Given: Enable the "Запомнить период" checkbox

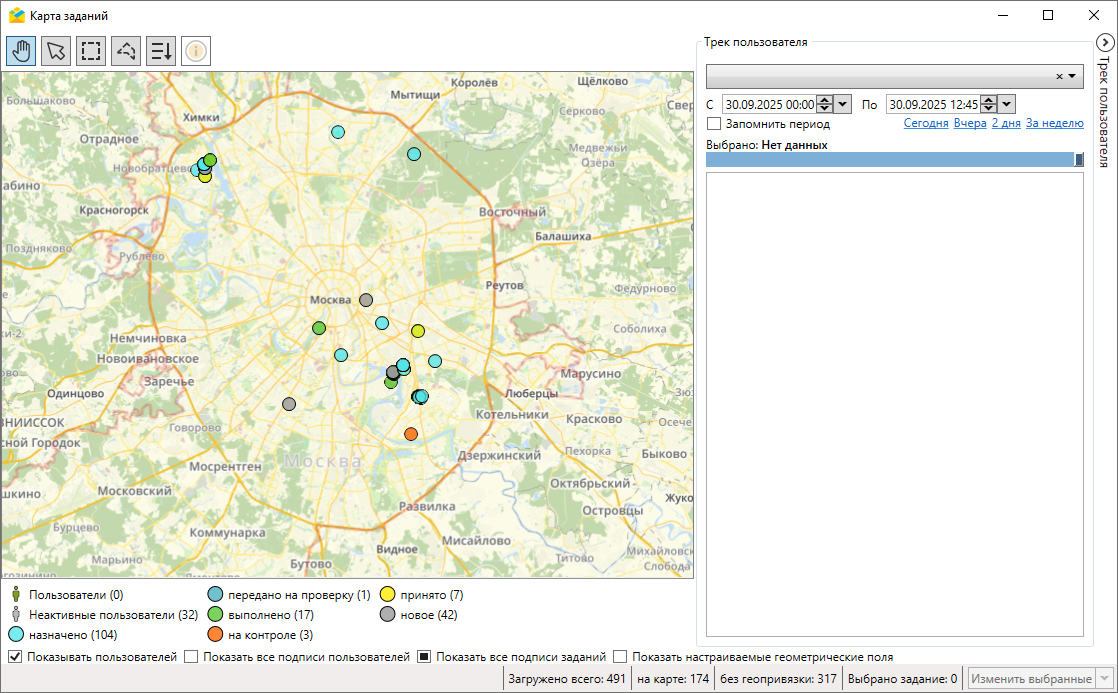Looking at the screenshot, I should 714,124.
